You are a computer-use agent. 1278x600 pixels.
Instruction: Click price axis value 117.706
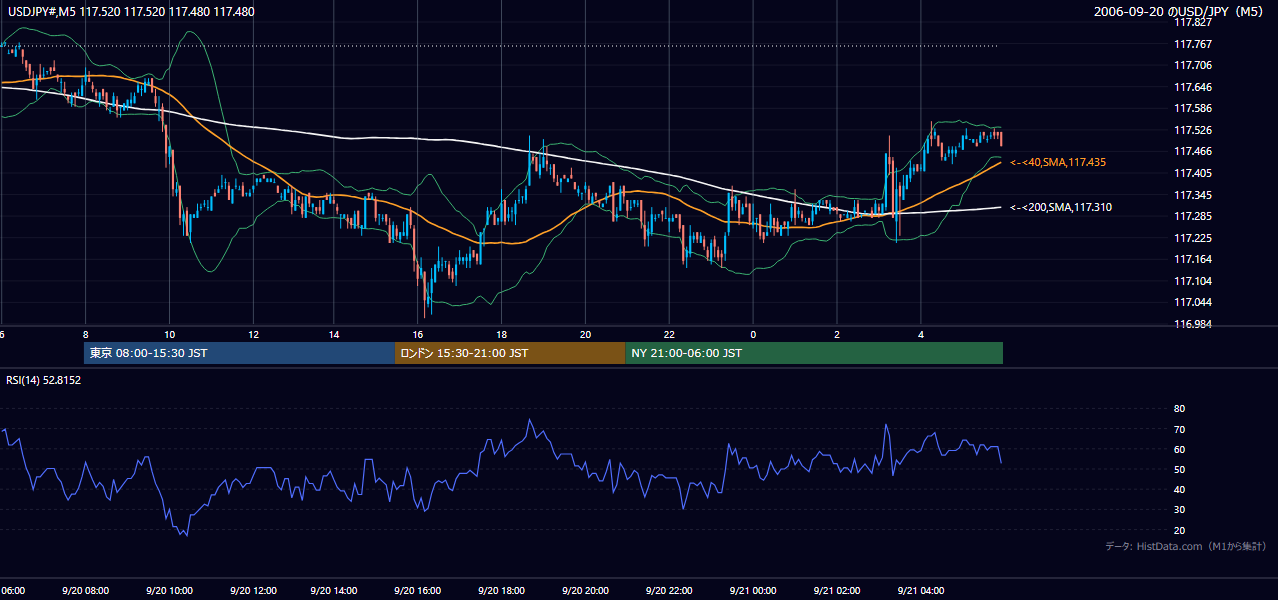tap(1192, 66)
